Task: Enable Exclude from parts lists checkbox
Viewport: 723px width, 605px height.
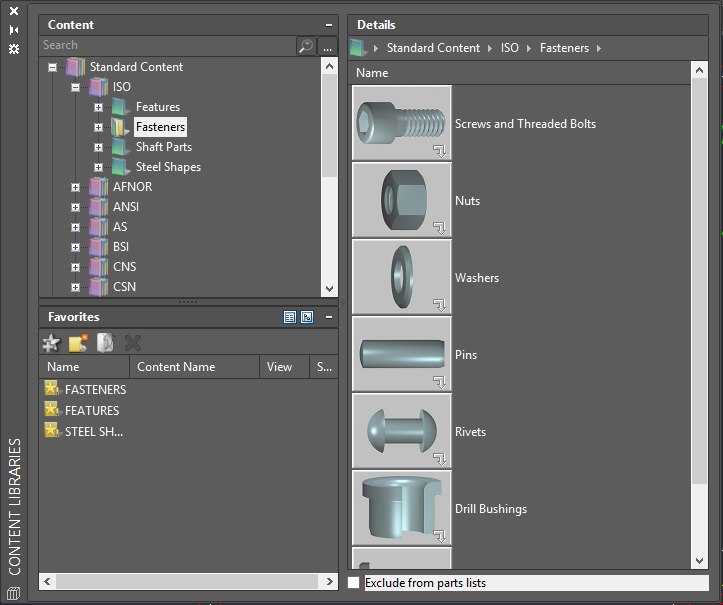Action: (354, 582)
